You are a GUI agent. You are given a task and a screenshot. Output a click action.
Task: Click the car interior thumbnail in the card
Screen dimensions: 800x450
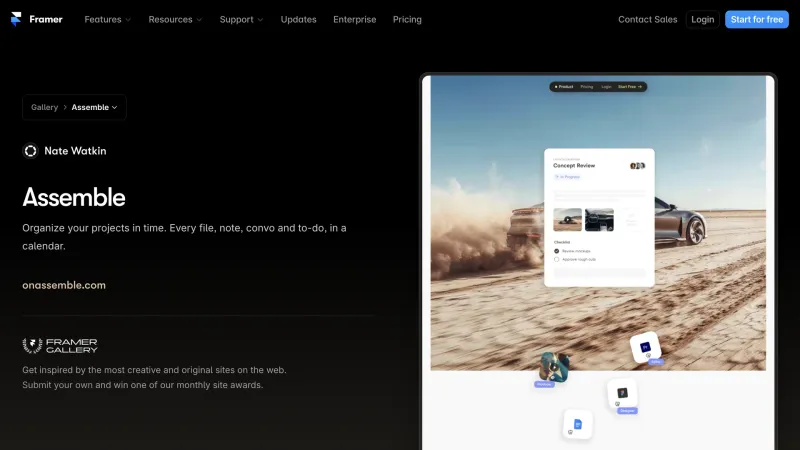pyautogui.click(x=599, y=220)
